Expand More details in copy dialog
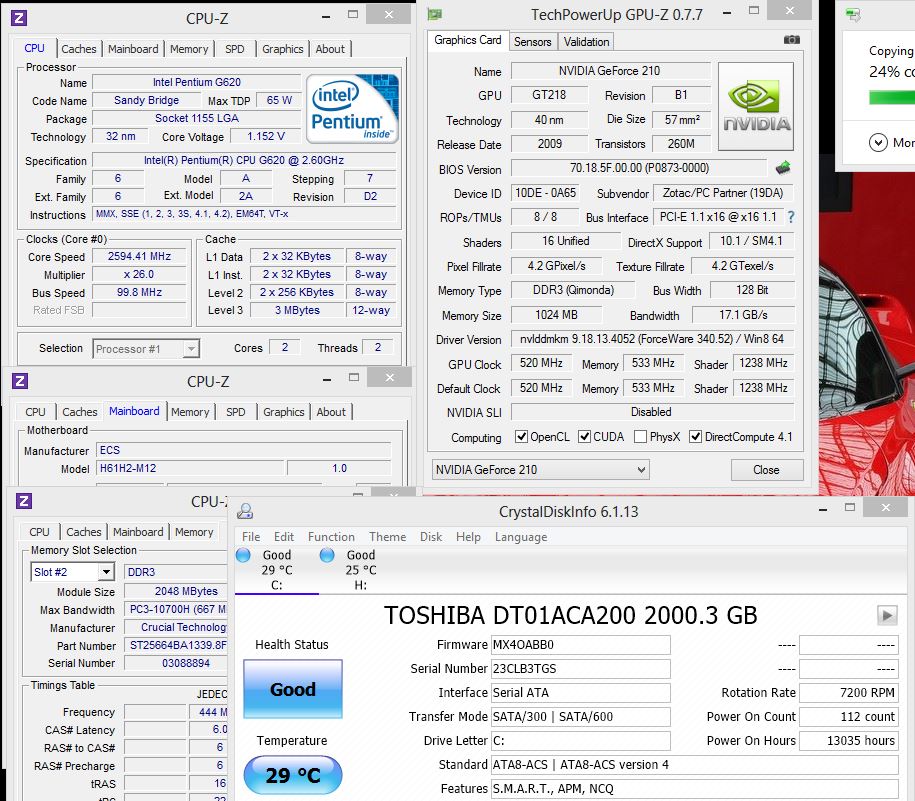This screenshot has width=915, height=801. click(x=878, y=143)
